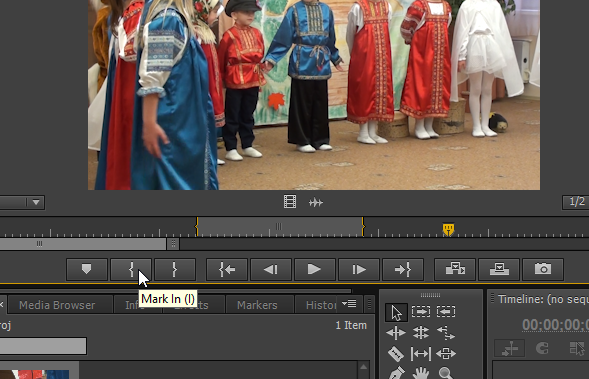
Task: Click the Mark Out button
Action: 175,269
